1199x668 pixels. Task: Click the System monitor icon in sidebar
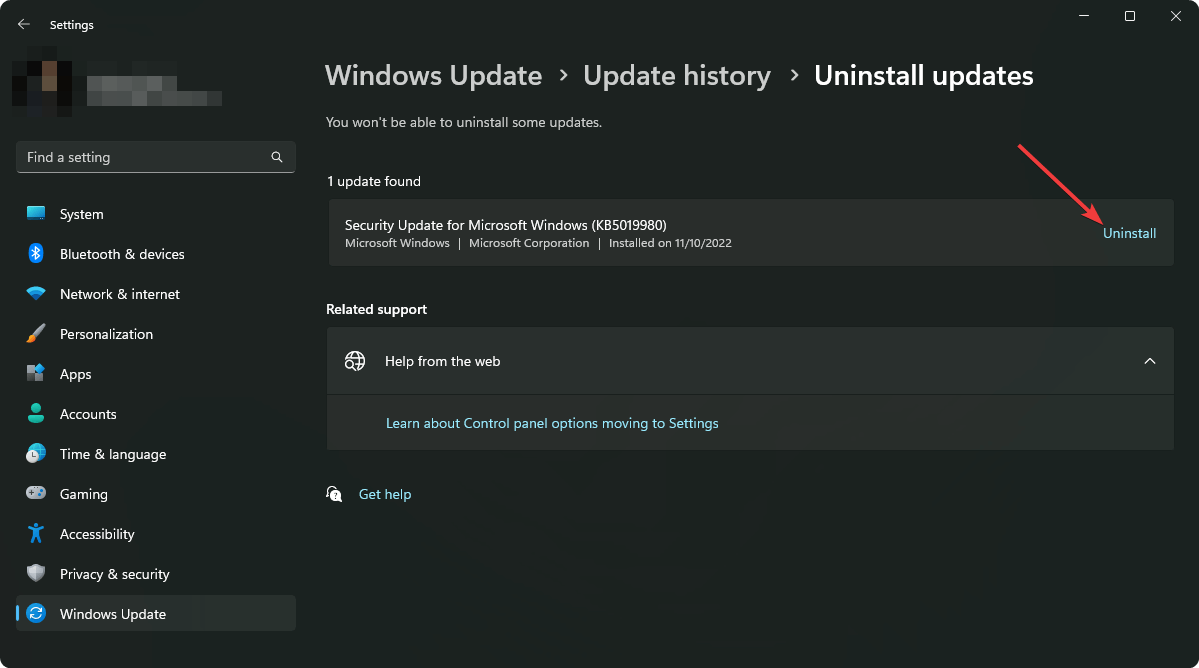click(x=36, y=213)
